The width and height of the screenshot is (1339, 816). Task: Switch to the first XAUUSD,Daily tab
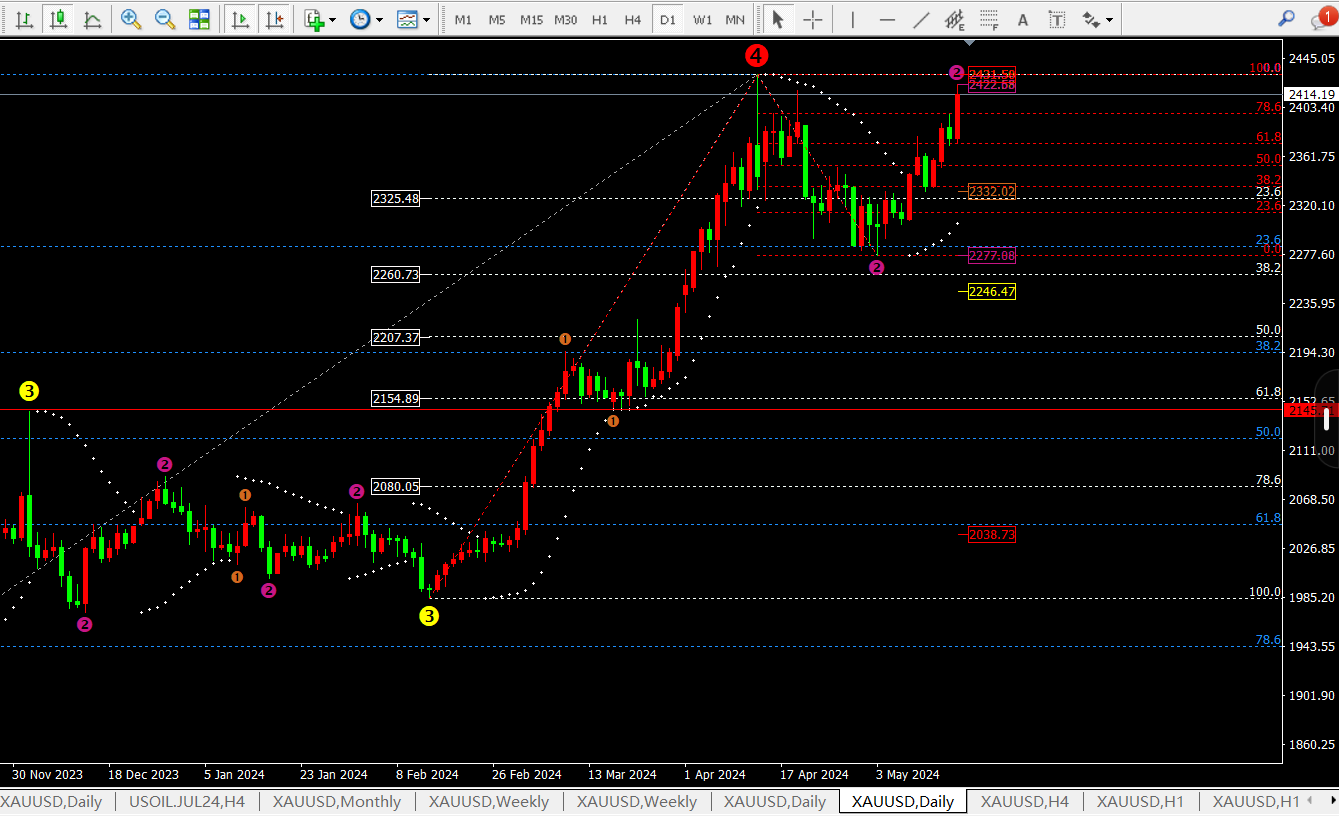coord(51,801)
